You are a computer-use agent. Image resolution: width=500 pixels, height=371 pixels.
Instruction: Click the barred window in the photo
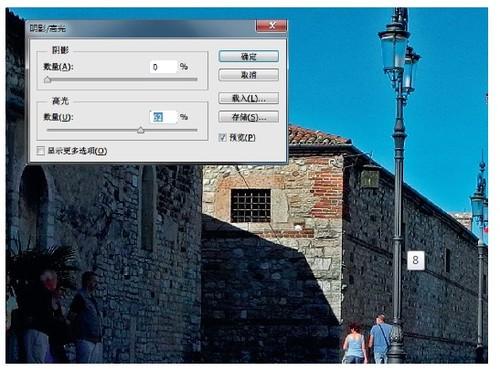point(251,206)
